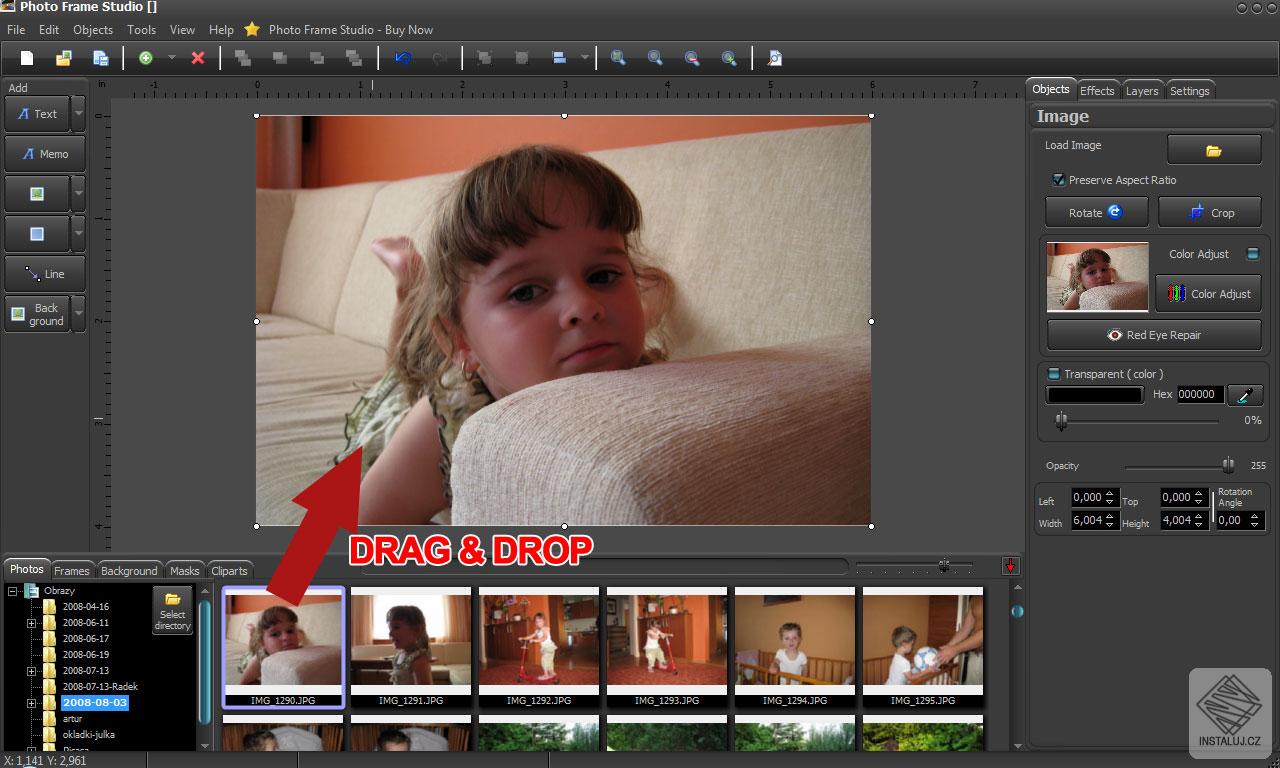Open the View menu

(x=182, y=30)
